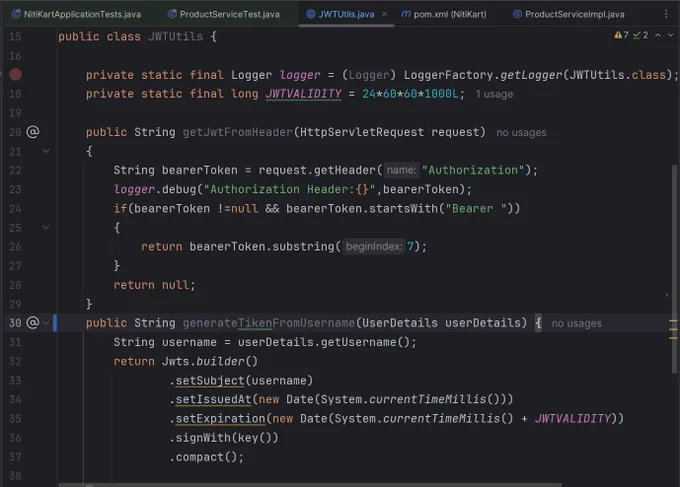Click the generateTikenFromUsername method name
Screen dimensions: 680x487
point(269,323)
